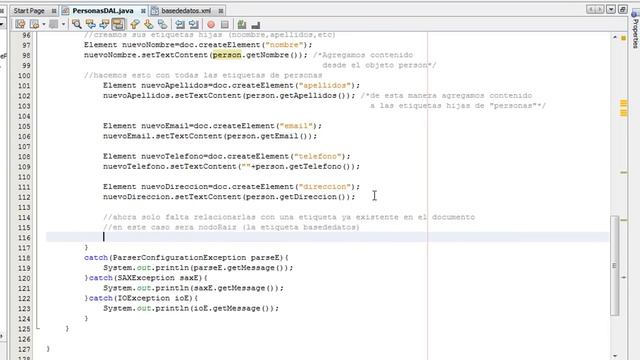Click the Find Selection magnifier icon
This screenshot has height=360, width=640.
pos(76,24)
